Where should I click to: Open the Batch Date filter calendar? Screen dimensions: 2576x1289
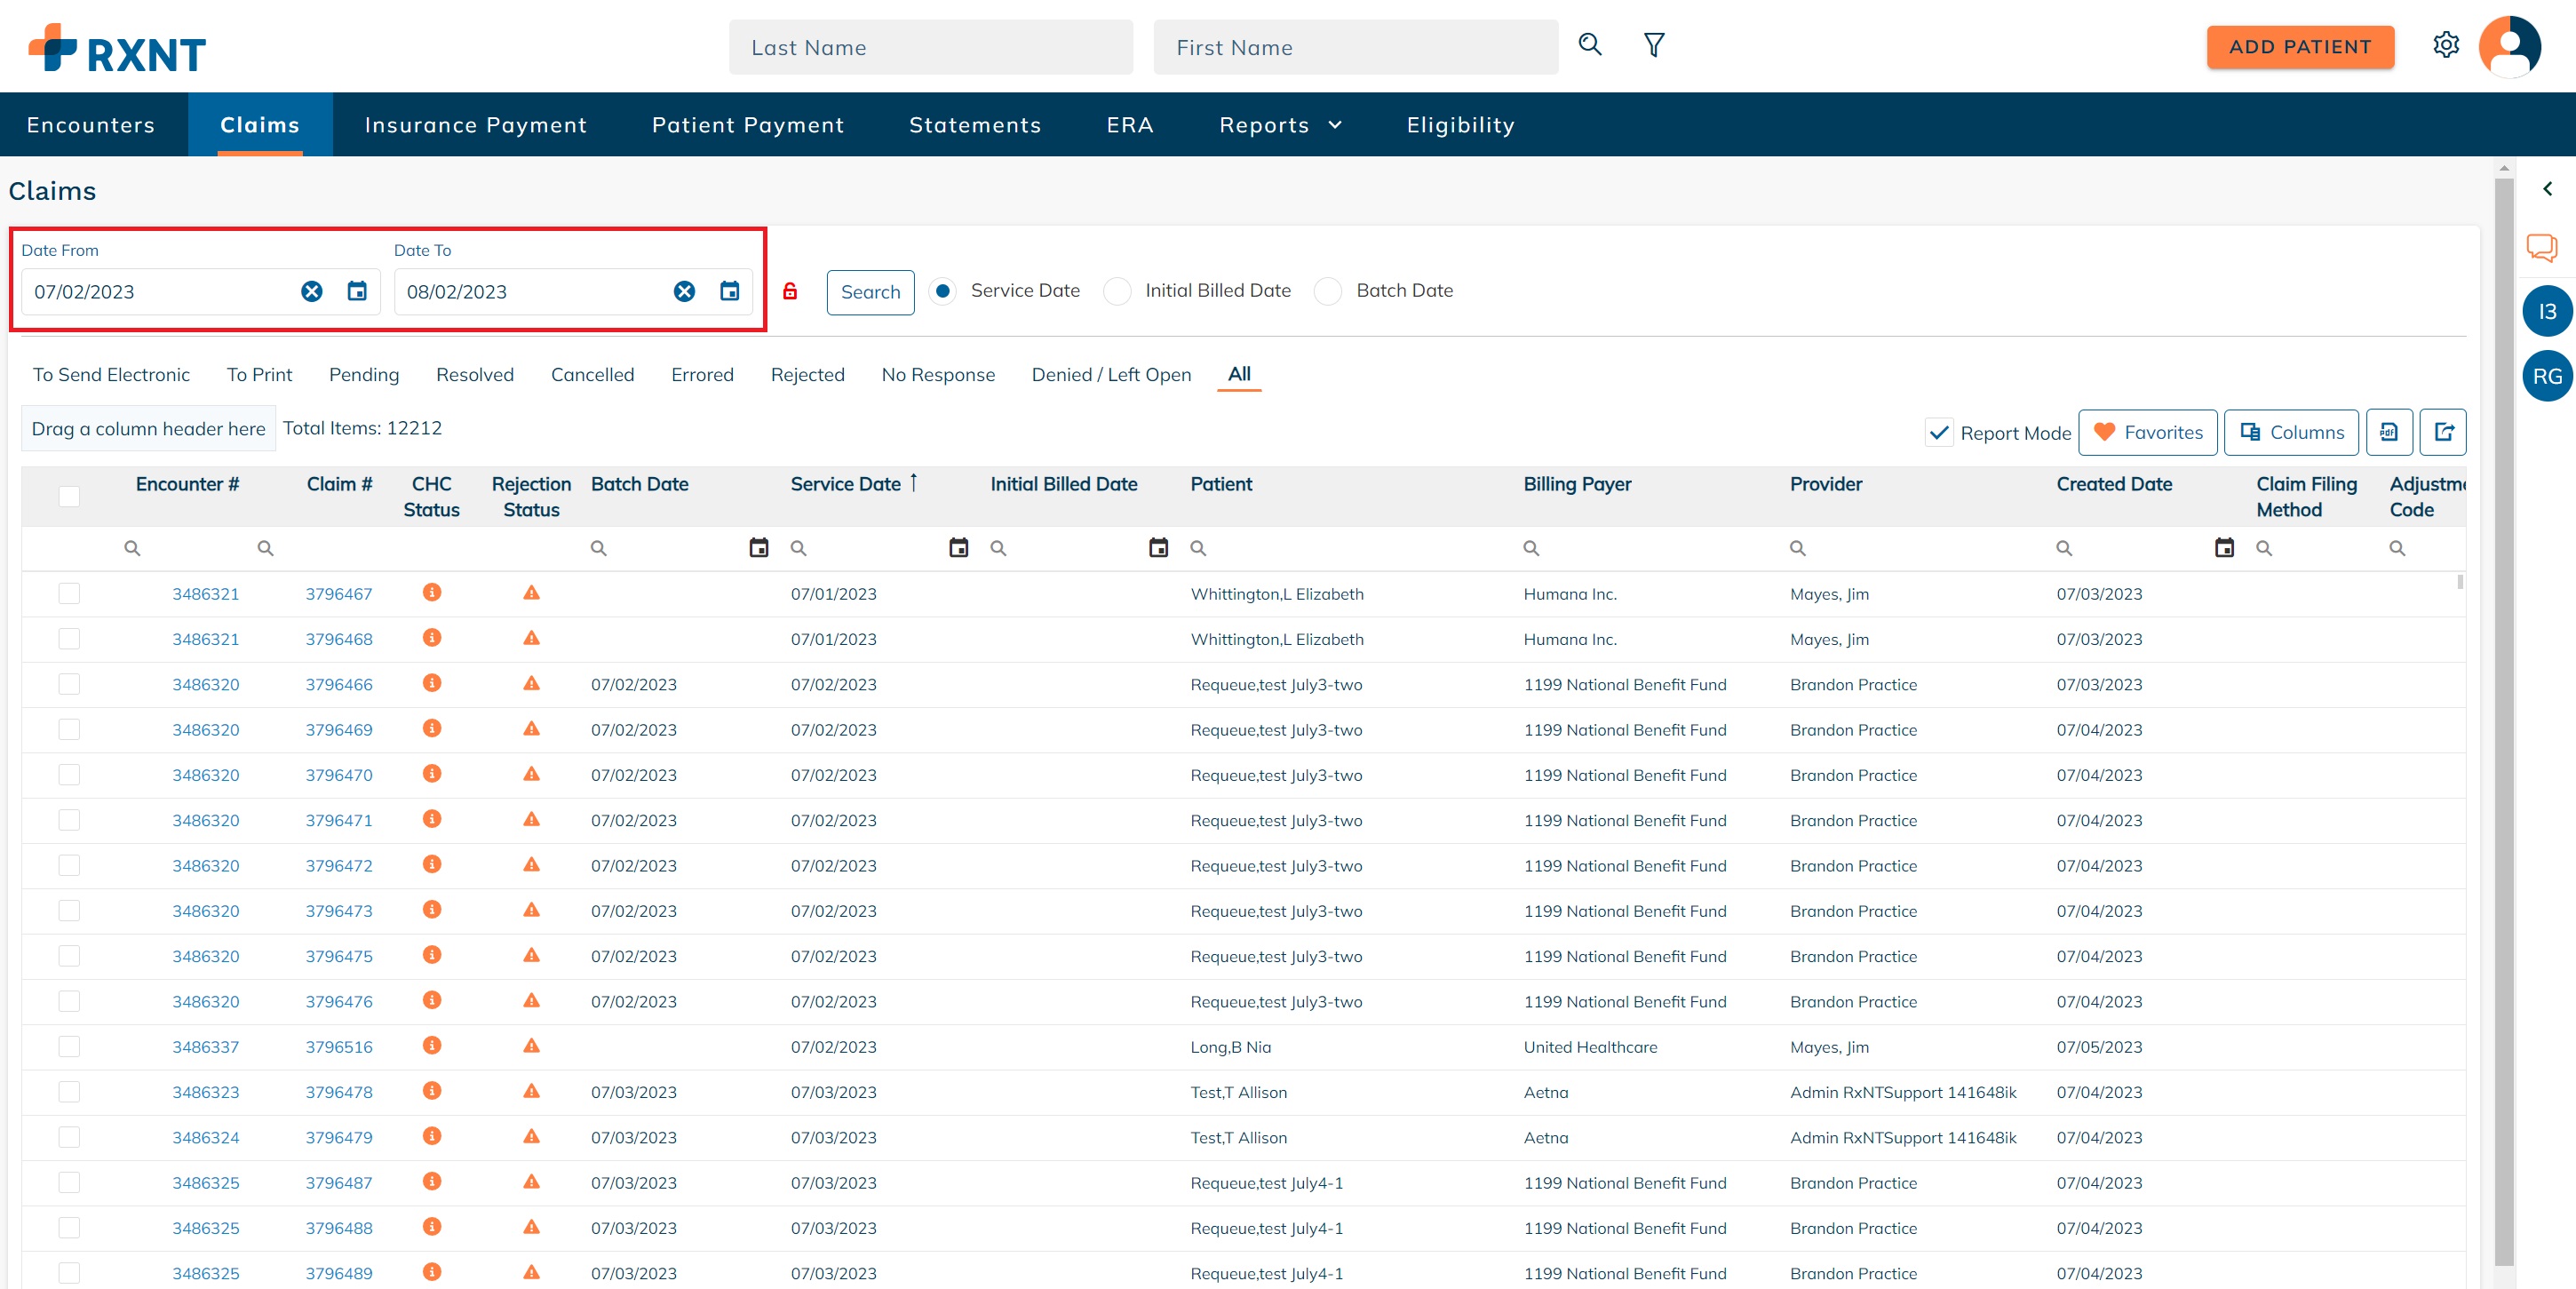click(x=759, y=548)
